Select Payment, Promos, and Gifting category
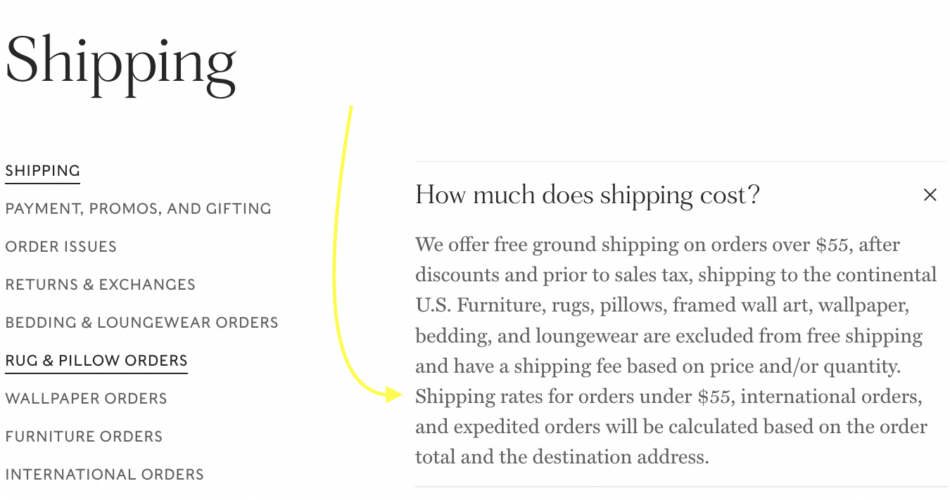Screen dimensions: 950x500 click(x=138, y=209)
